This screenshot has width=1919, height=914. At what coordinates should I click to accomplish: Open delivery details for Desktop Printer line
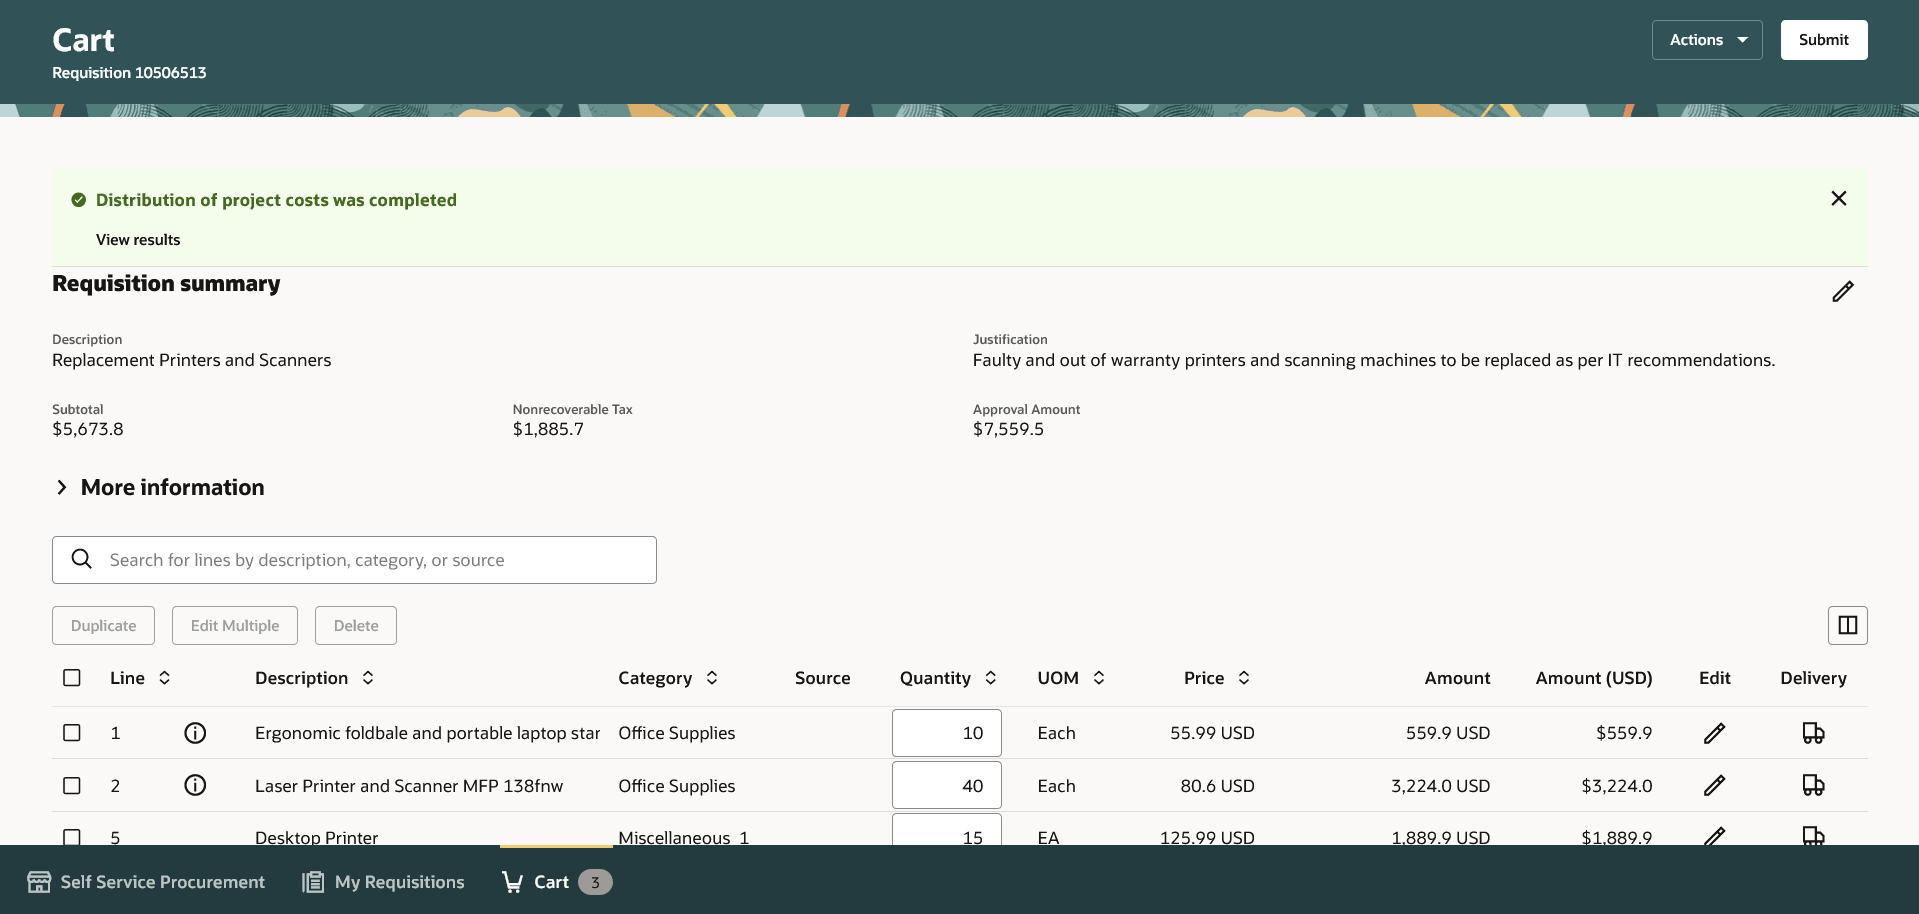[x=1813, y=836]
